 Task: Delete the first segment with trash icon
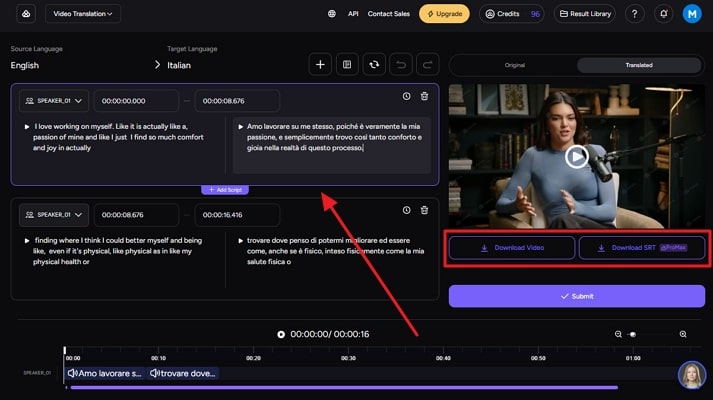click(x=424, y=96)
